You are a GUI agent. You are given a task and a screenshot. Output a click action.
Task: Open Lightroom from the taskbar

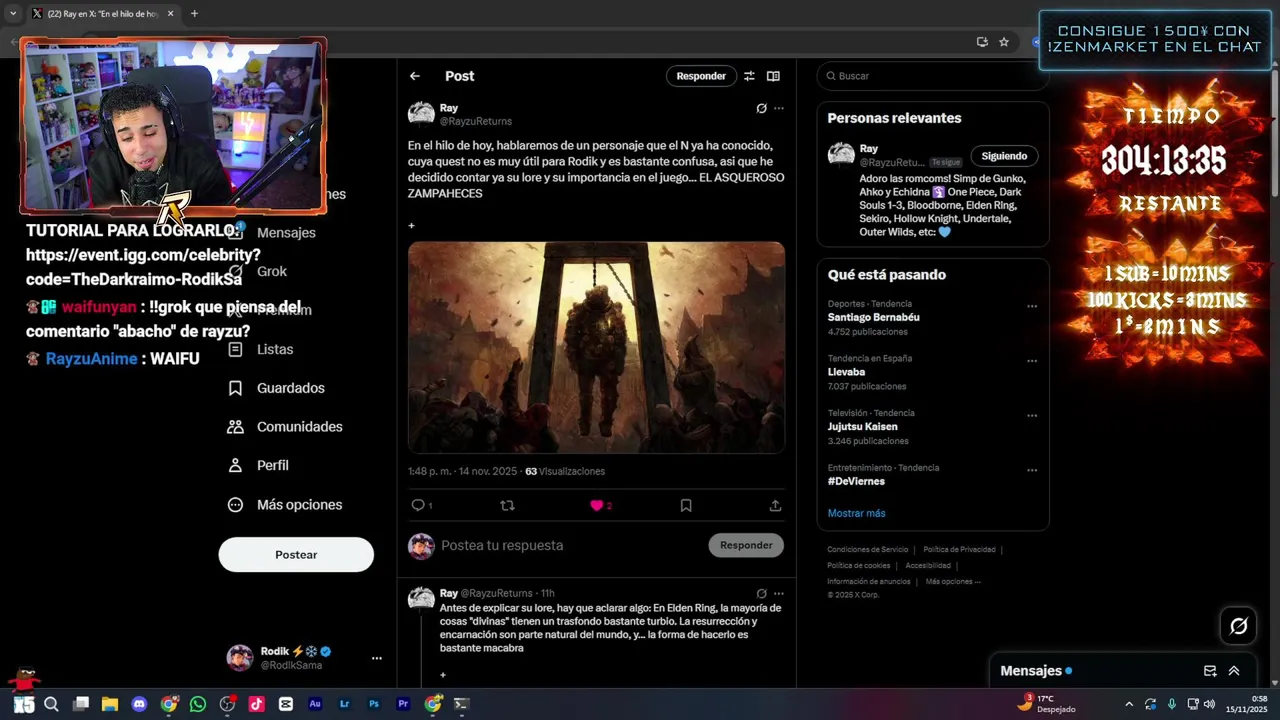[x=345, y=704]
